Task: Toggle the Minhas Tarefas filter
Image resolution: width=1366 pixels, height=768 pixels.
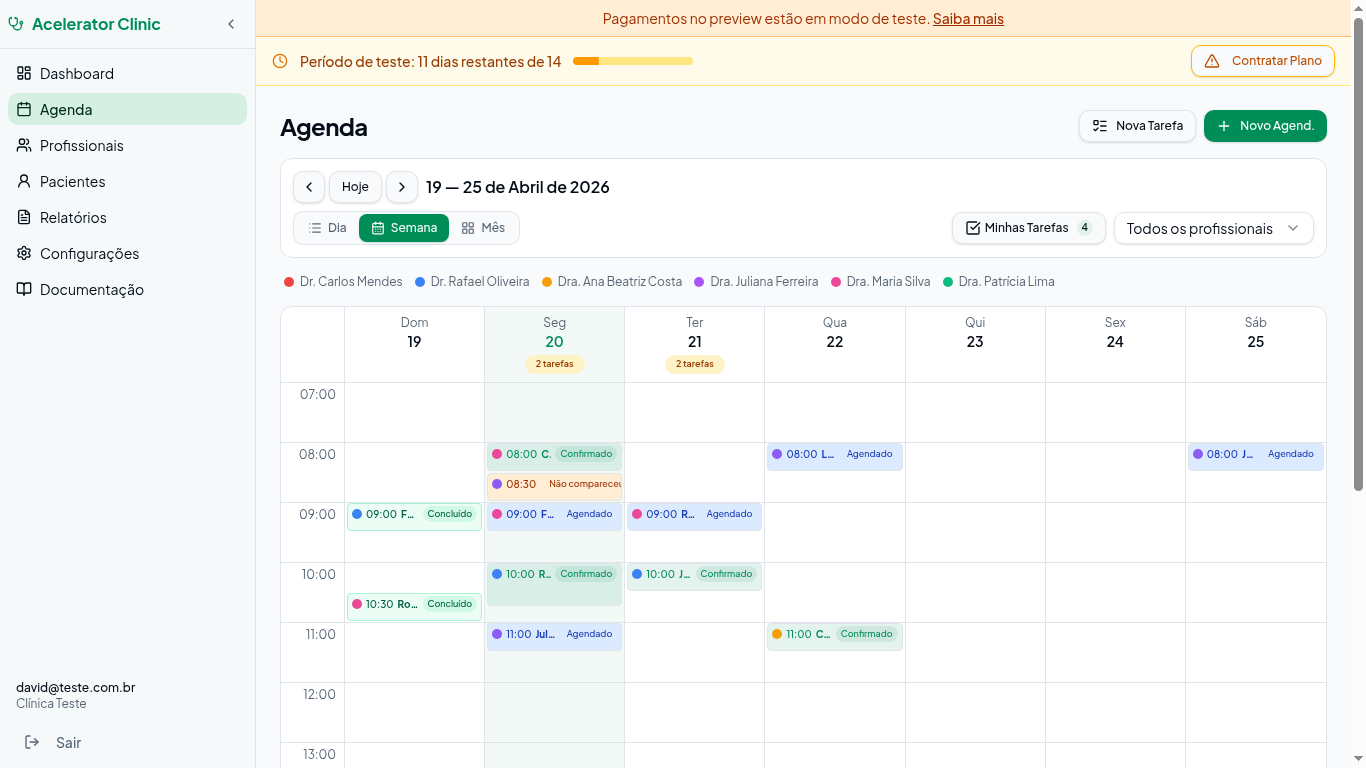Action: 1029,228
